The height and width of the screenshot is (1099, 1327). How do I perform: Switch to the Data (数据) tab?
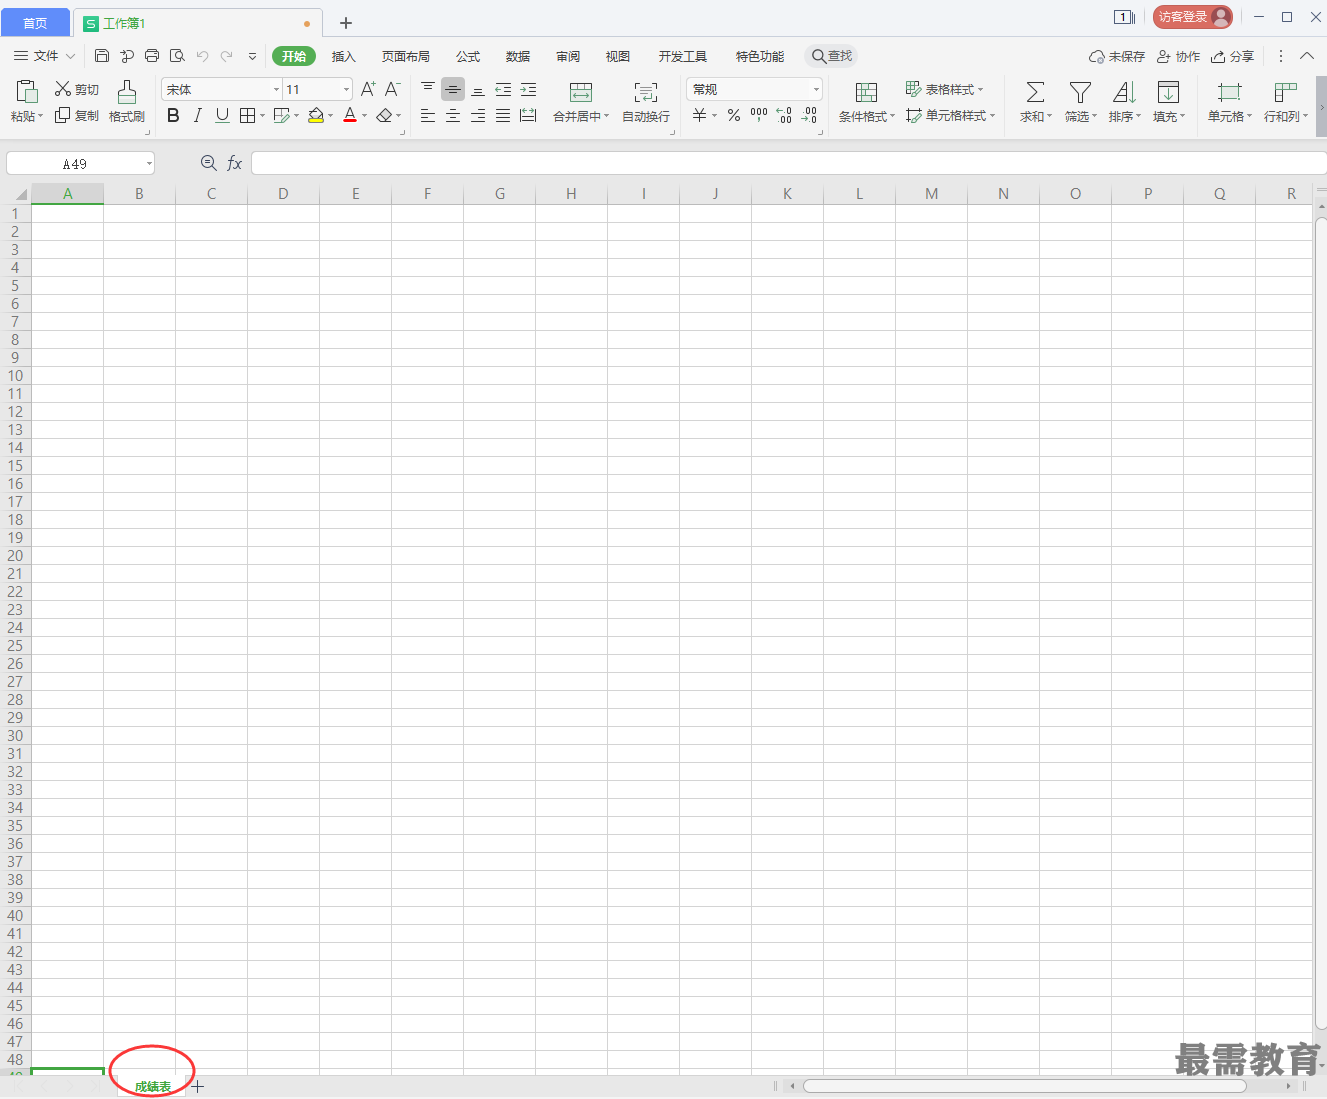click(x=518, y=56)
